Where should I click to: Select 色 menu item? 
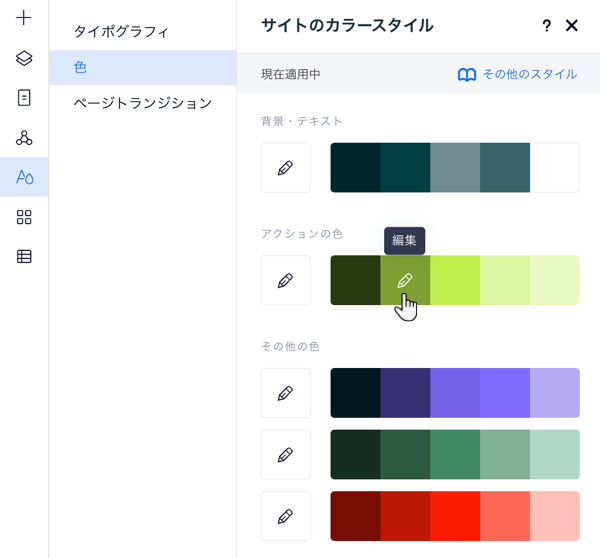[143, 67]
